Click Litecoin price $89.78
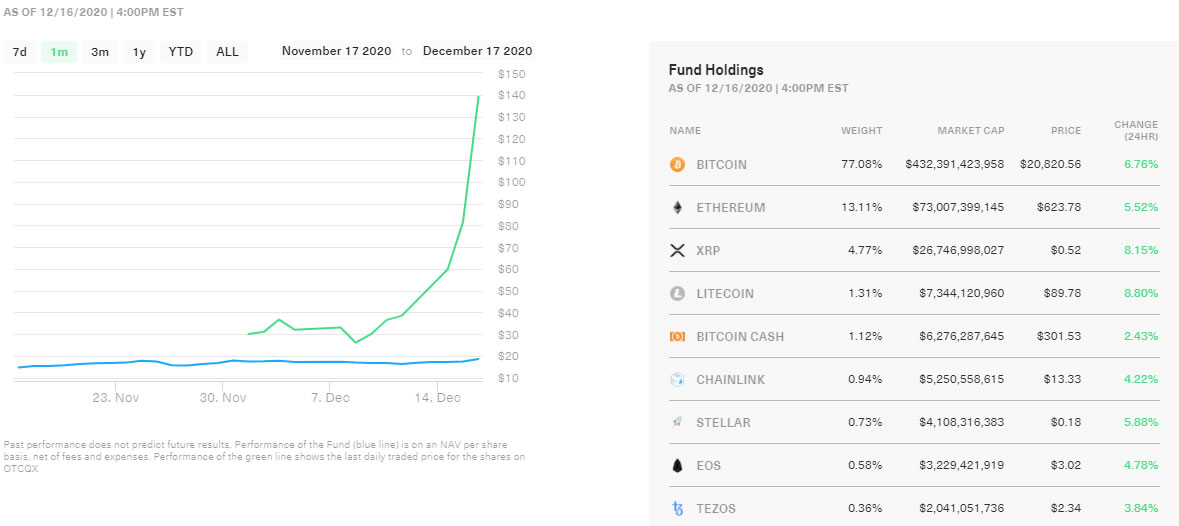This screenshot has height=526, width=1179. point(1062,294)
